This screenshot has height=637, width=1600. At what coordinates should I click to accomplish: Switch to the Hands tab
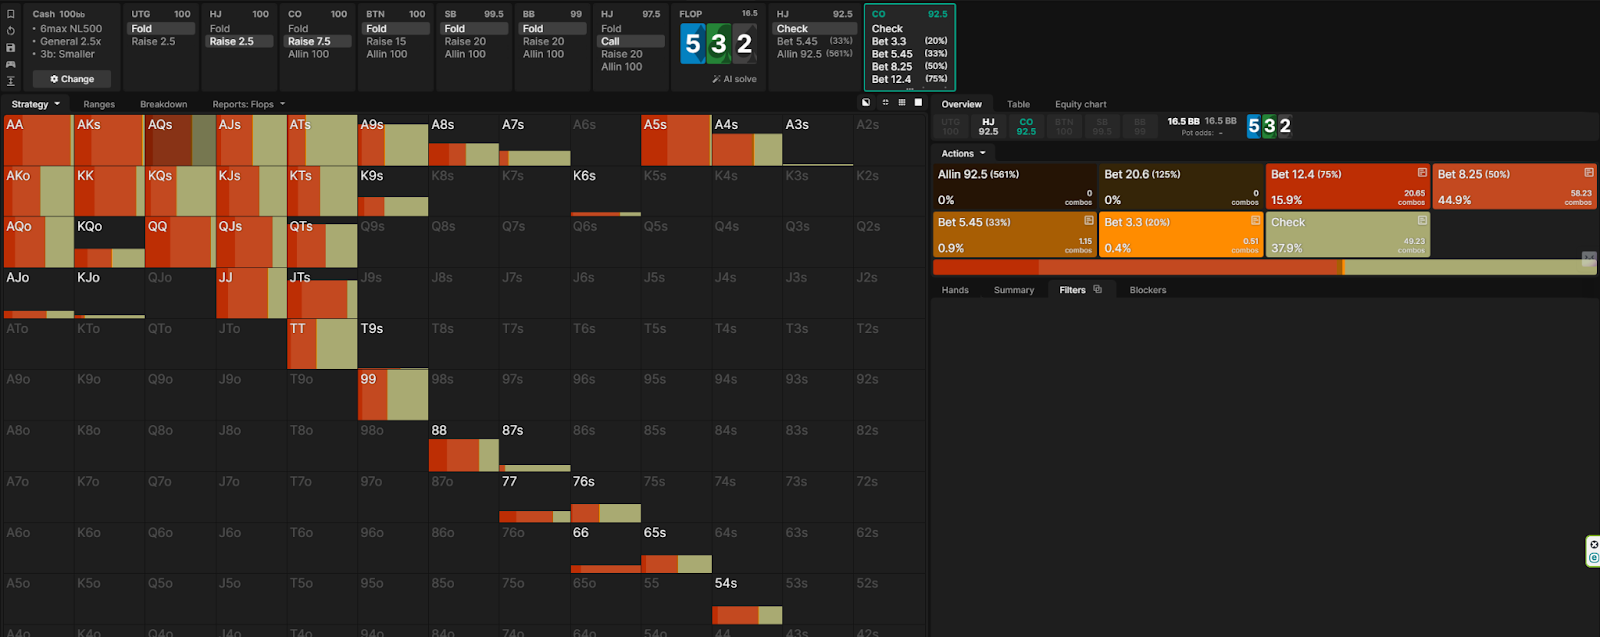(x=955, y=290)
